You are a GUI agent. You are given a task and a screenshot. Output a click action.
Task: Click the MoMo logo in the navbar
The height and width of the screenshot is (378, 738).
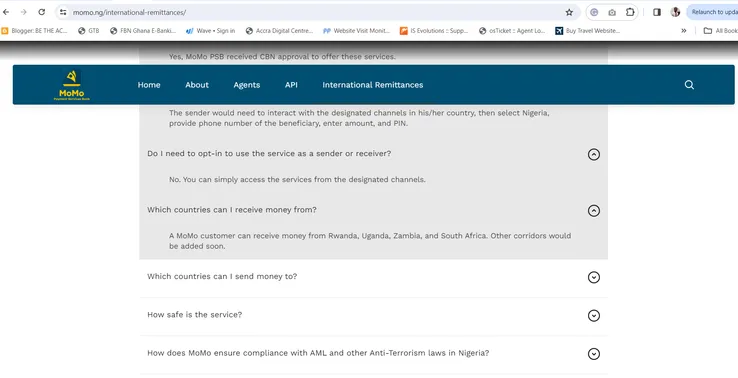72,85
